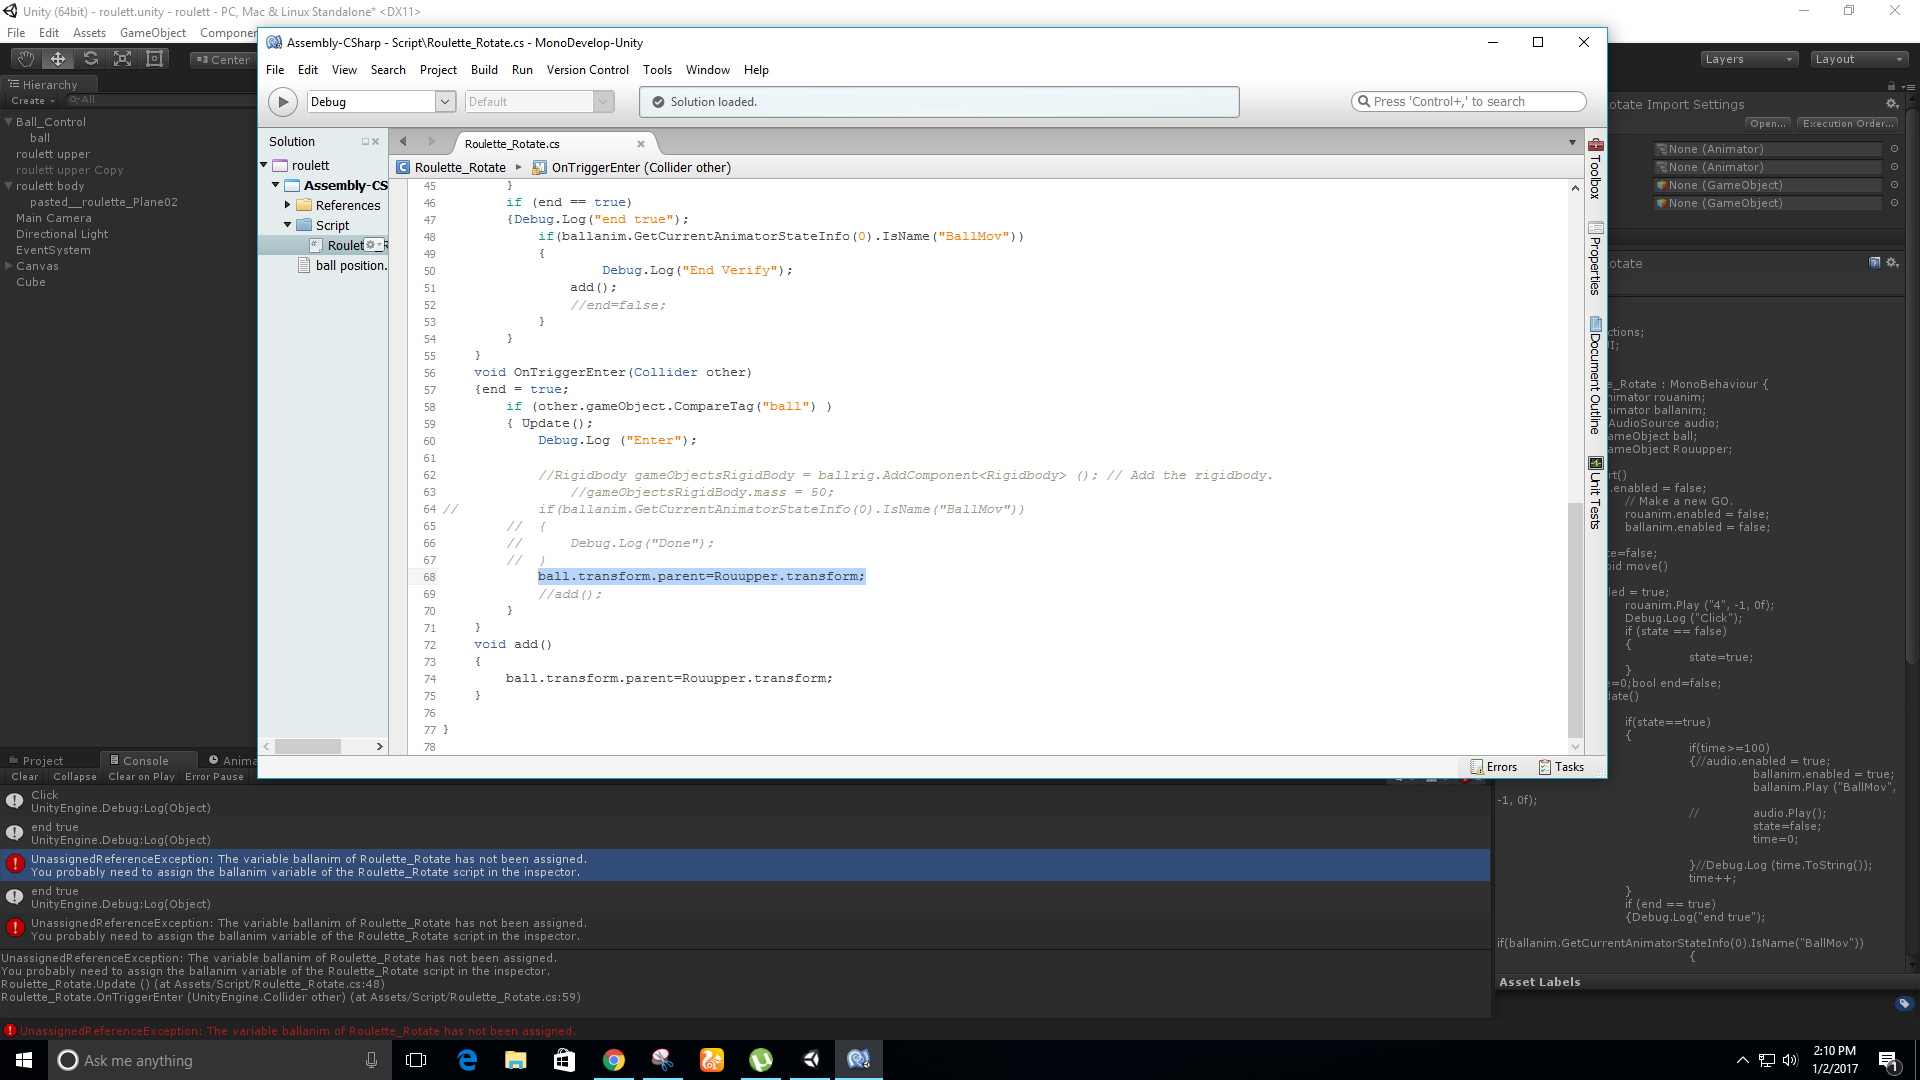Open the MonoDevelop Version Control menu
Screen dimensions: 1920x1080
coord(588,70)
